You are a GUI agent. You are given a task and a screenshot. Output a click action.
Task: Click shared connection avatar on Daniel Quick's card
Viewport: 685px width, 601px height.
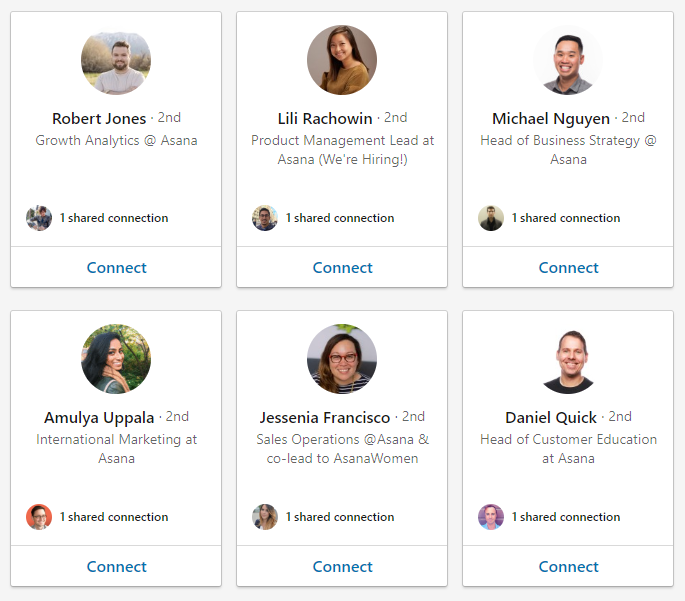coord(491,517)
